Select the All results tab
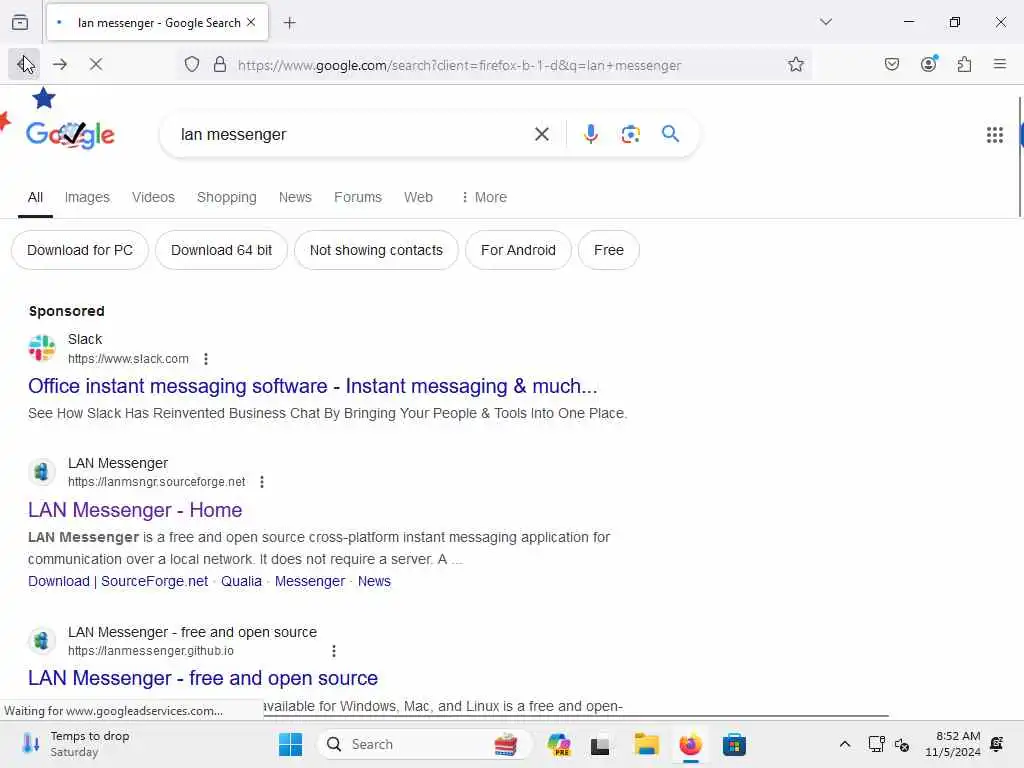1024x768 pixels. pos(35,197)
